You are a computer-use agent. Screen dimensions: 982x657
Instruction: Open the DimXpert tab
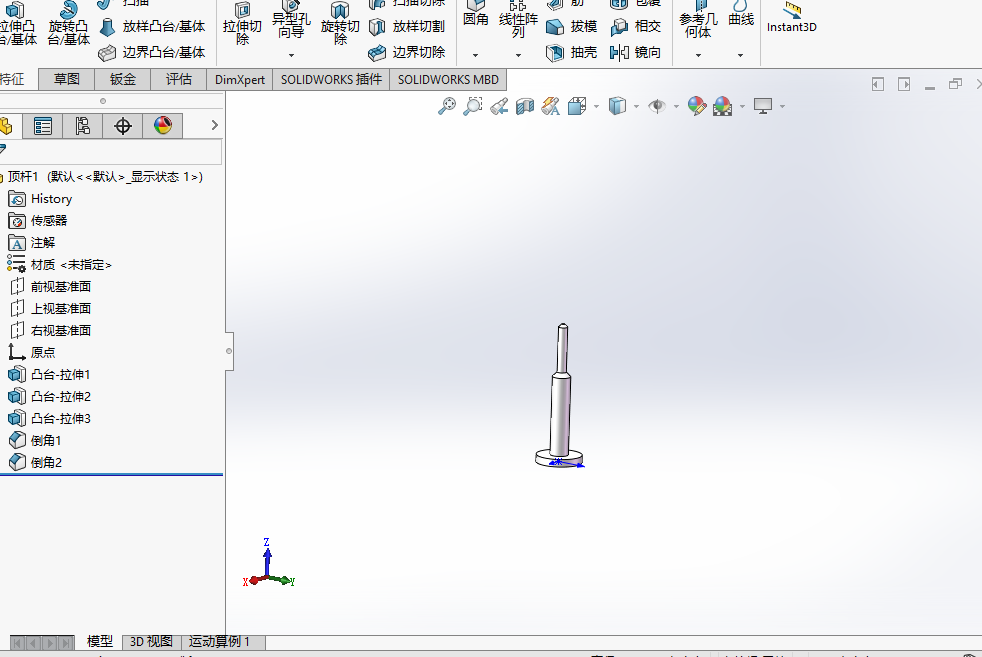point(240,80)
